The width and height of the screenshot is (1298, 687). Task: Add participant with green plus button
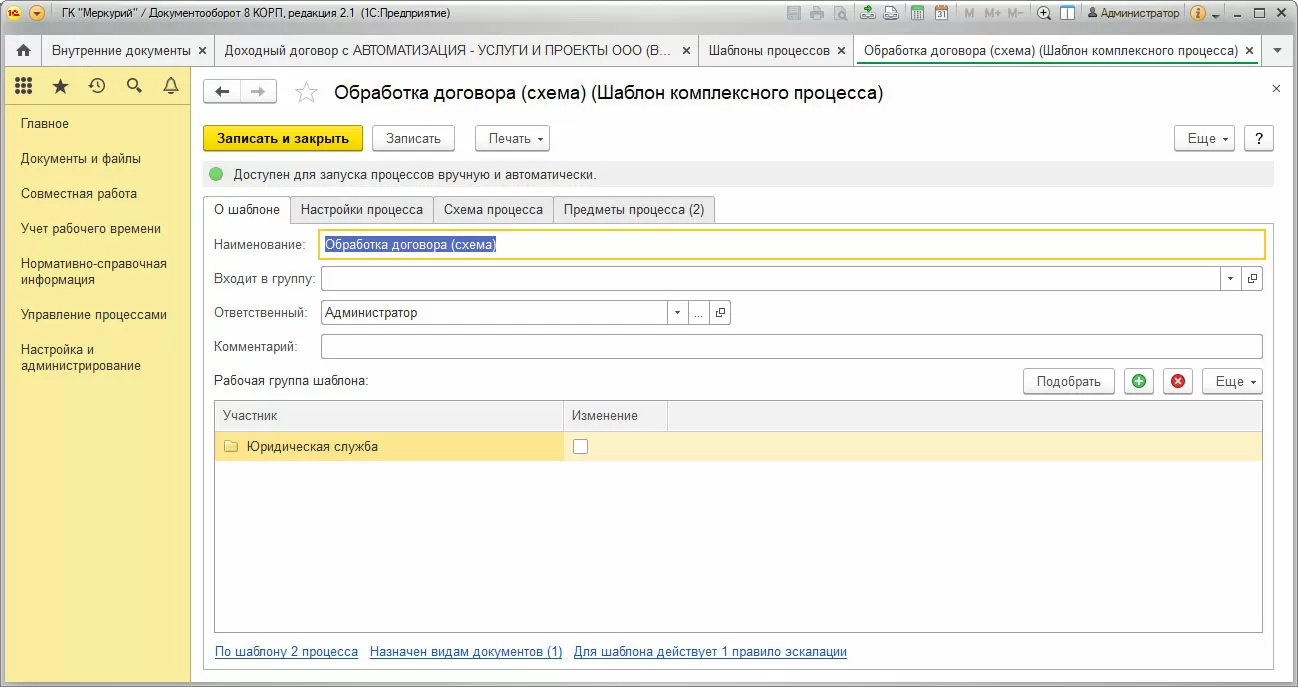coord(1138,381)
